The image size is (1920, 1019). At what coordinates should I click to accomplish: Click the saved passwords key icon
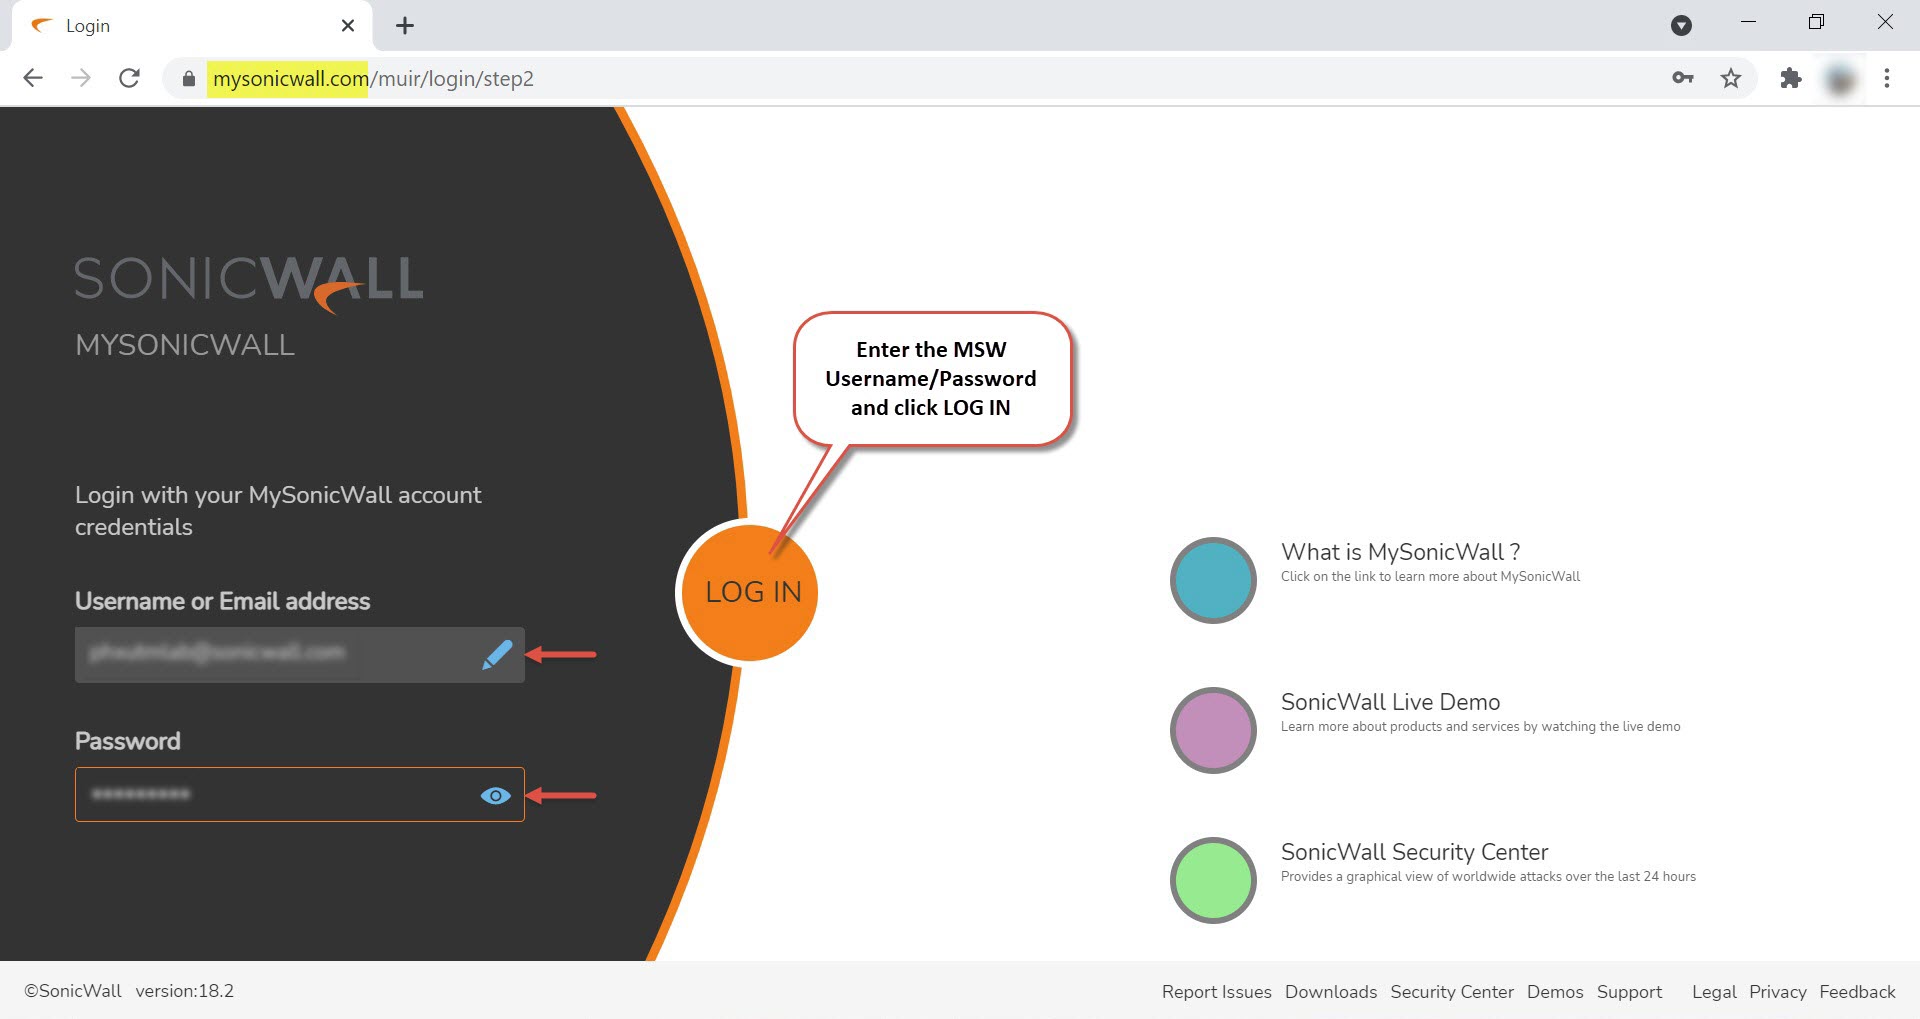point(1683,78)
